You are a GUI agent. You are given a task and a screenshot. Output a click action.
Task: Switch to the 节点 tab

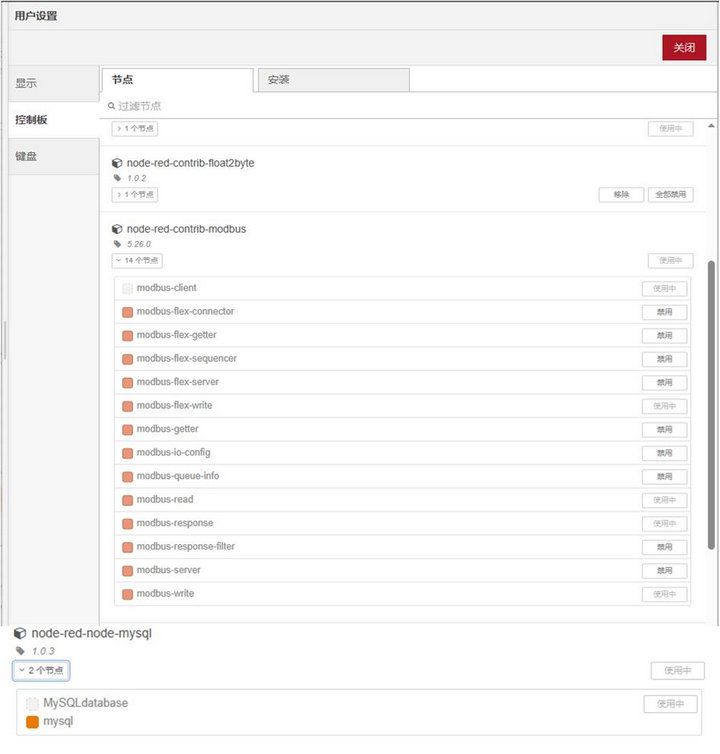tap(177, 80)
